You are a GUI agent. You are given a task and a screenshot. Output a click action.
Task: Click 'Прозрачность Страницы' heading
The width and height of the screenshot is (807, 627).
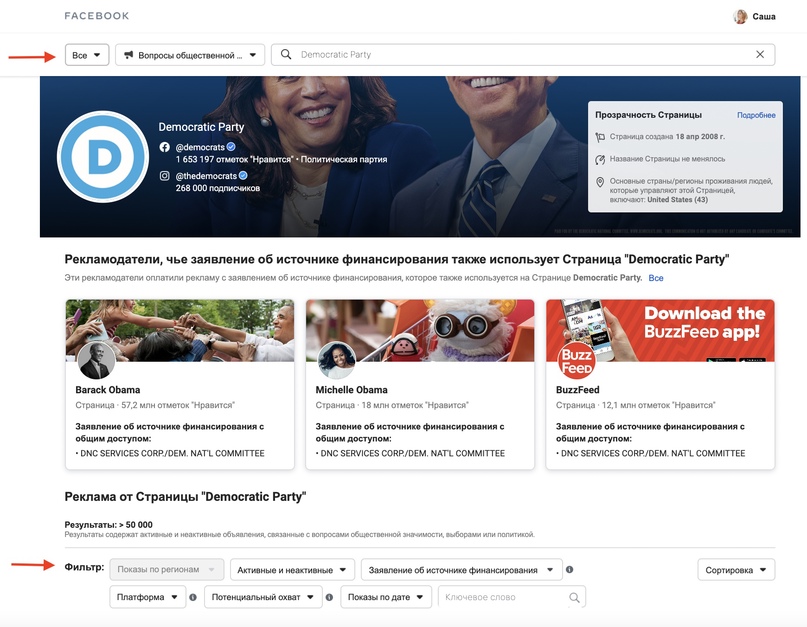coord(648,115)
